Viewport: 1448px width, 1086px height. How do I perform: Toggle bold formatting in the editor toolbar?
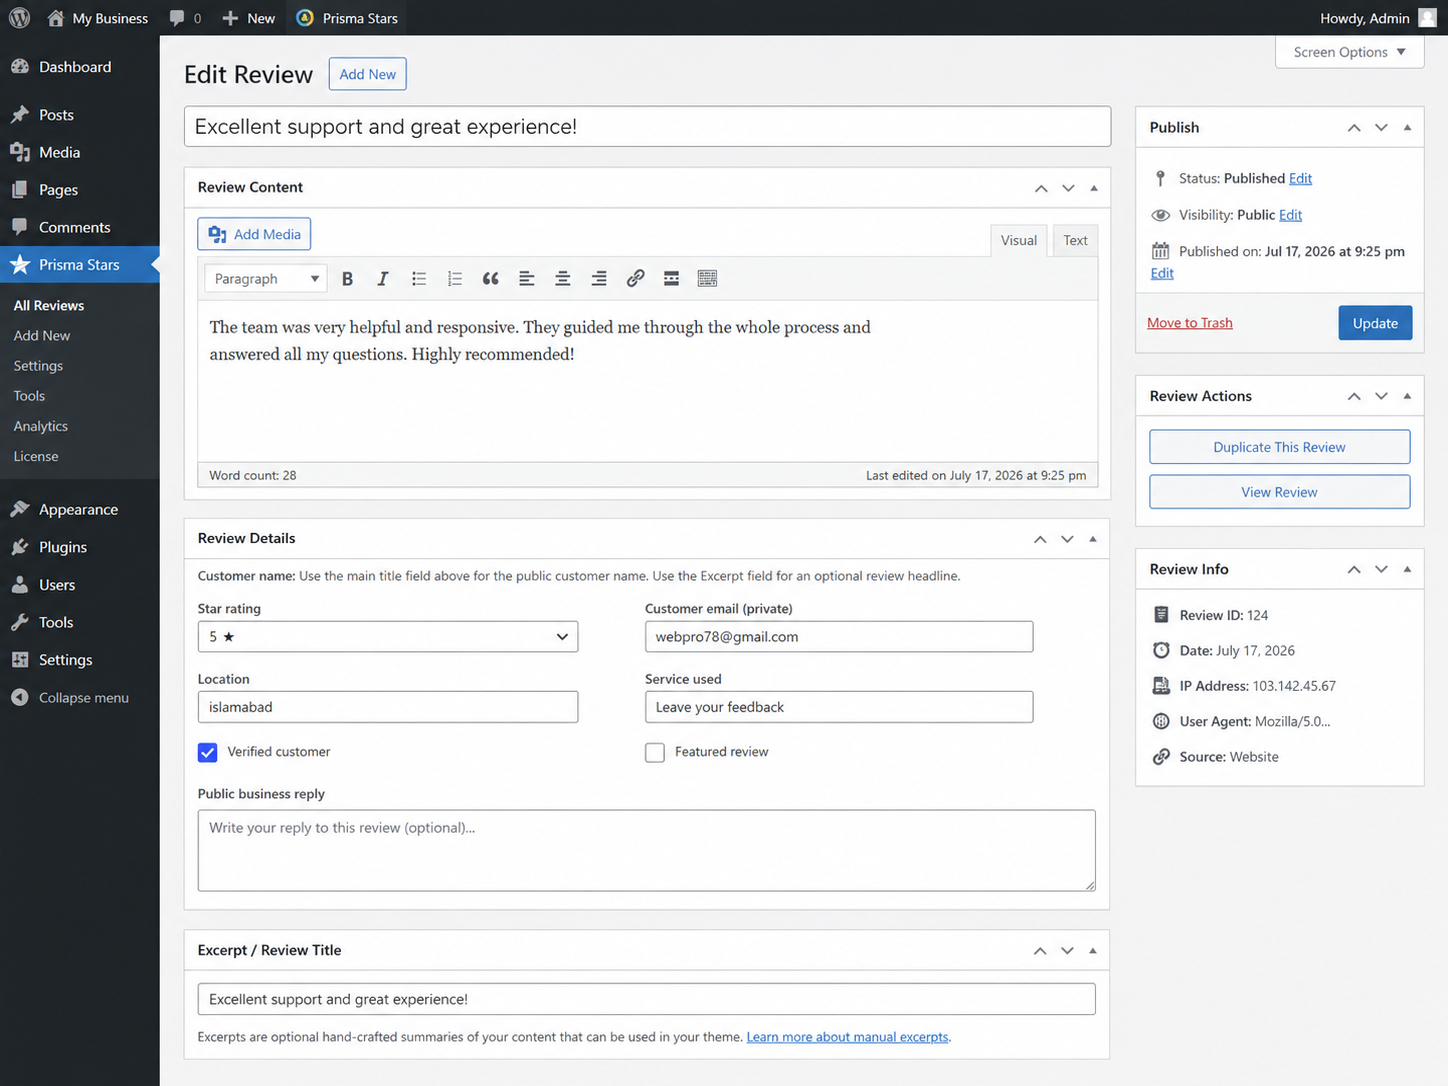[x=347, y=279]
